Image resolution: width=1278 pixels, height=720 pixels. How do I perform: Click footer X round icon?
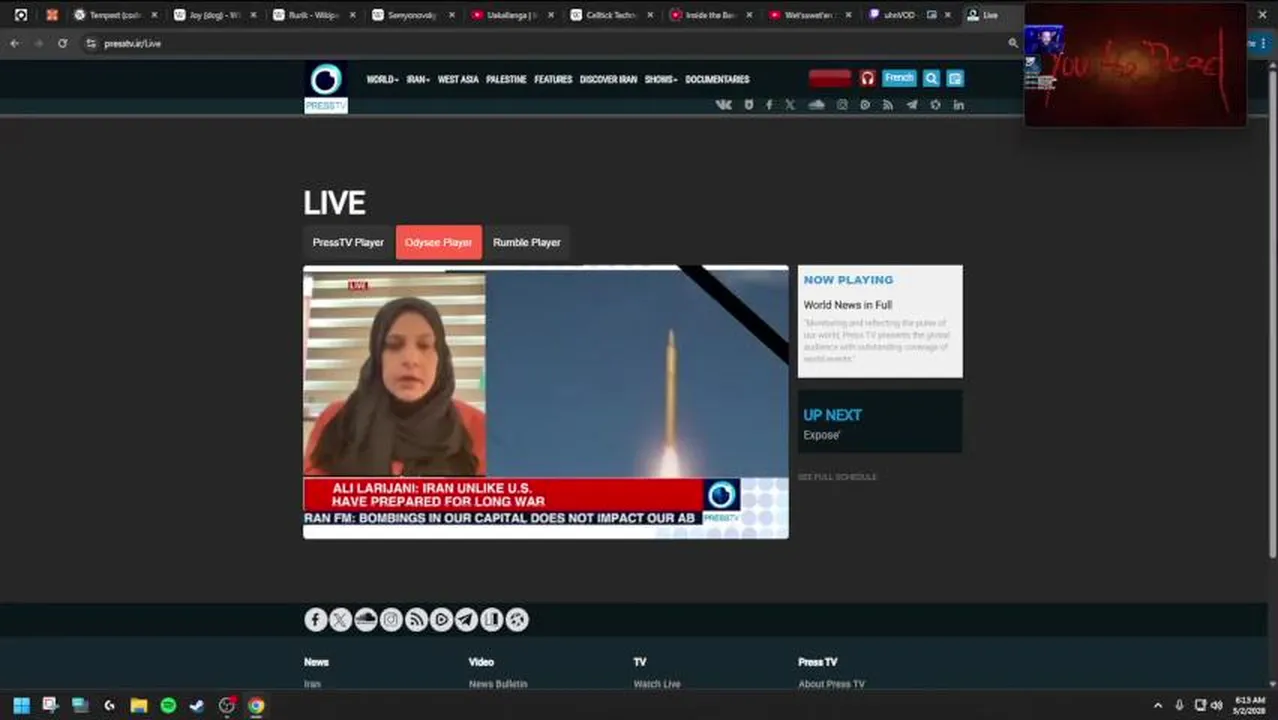point(341,620)
